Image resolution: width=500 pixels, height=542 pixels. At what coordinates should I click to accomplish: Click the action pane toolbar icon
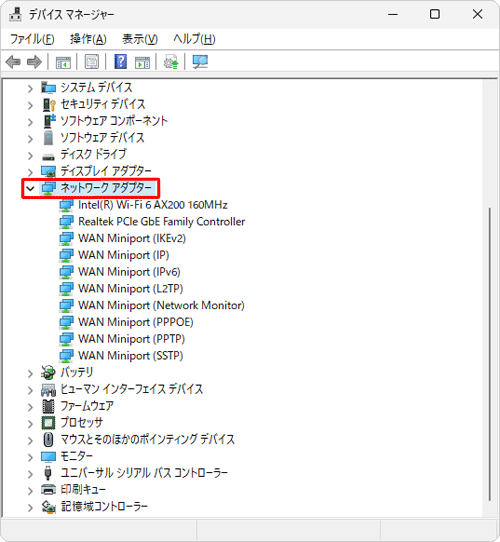click(142, 62)
